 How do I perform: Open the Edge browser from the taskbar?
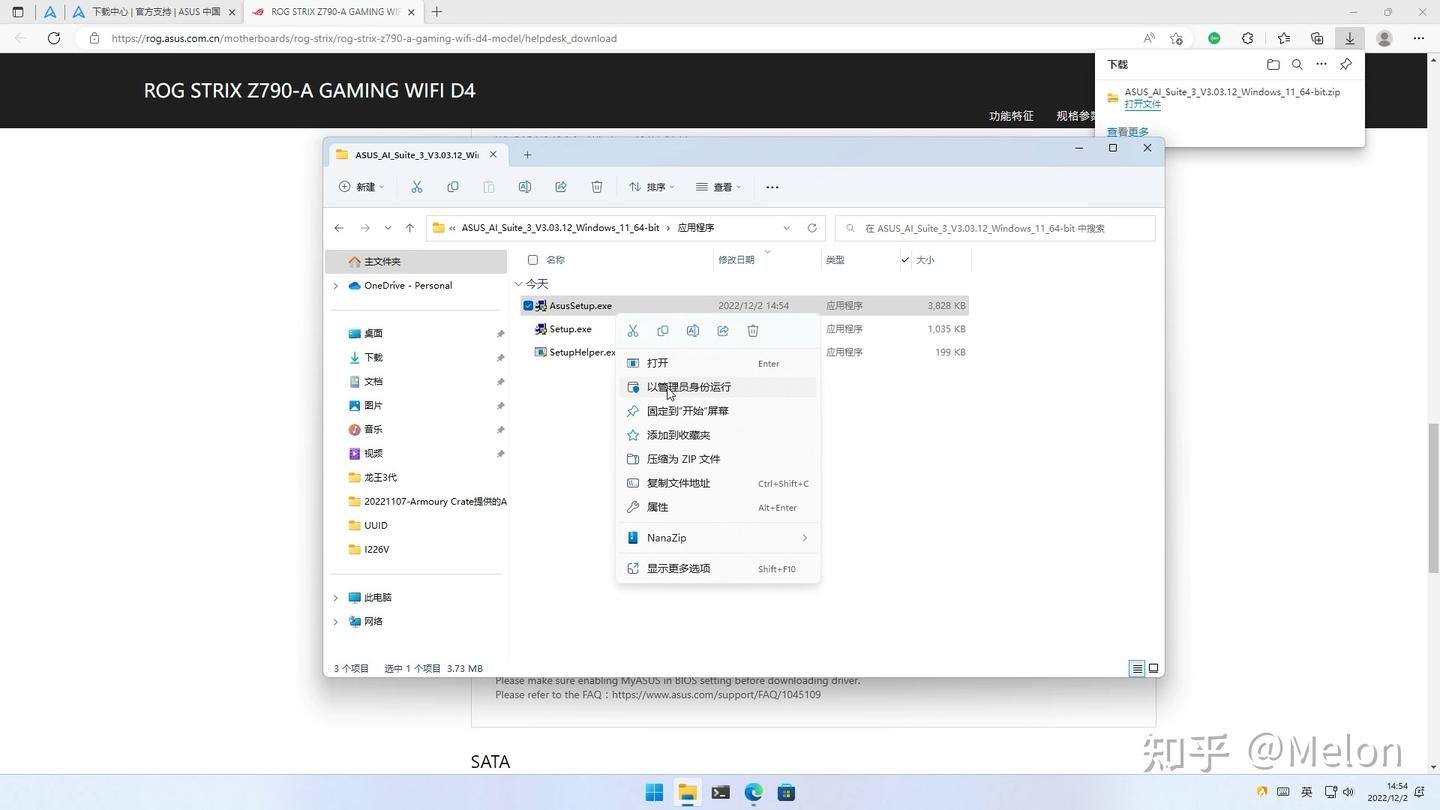(753, 793)
